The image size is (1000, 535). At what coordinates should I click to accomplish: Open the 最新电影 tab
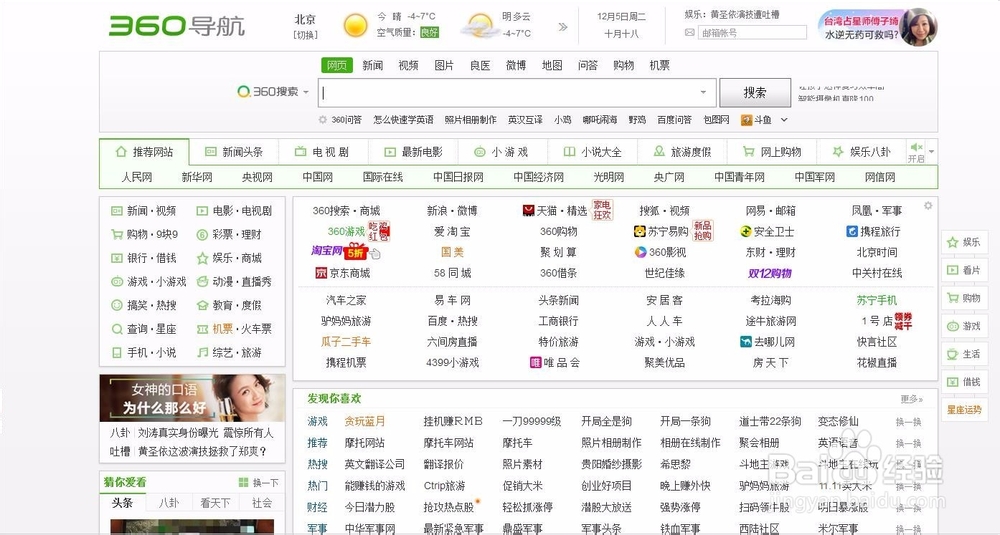click(x=413, y=152)
